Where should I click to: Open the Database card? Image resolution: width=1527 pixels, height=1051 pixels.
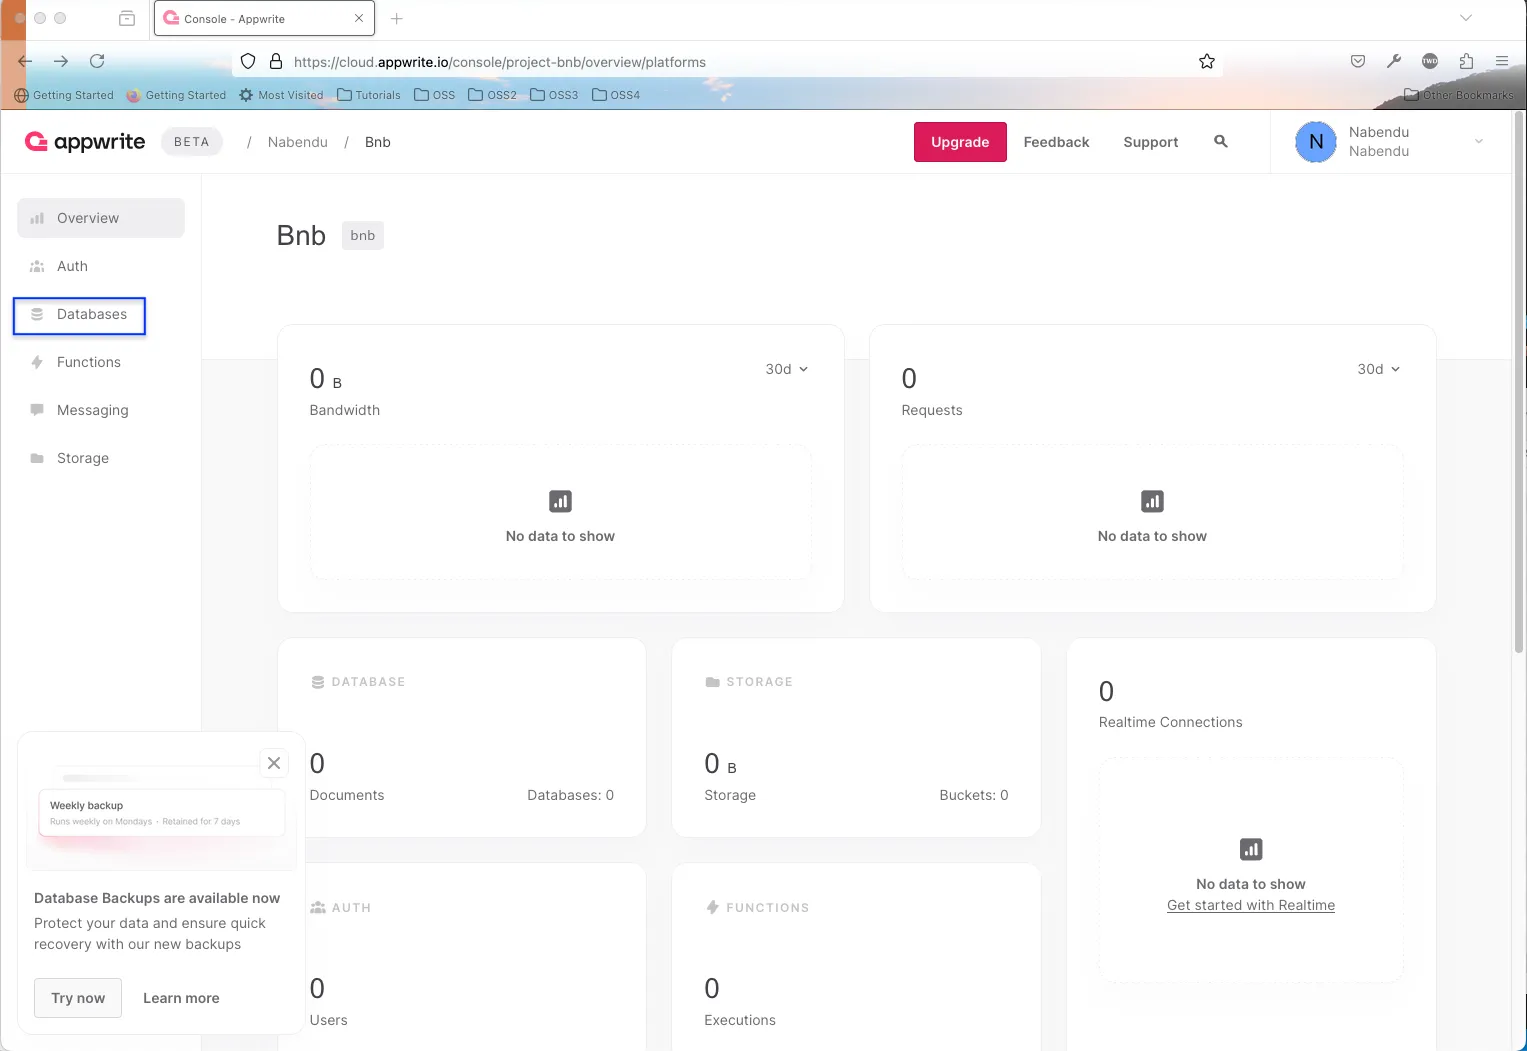coord(462,738)
